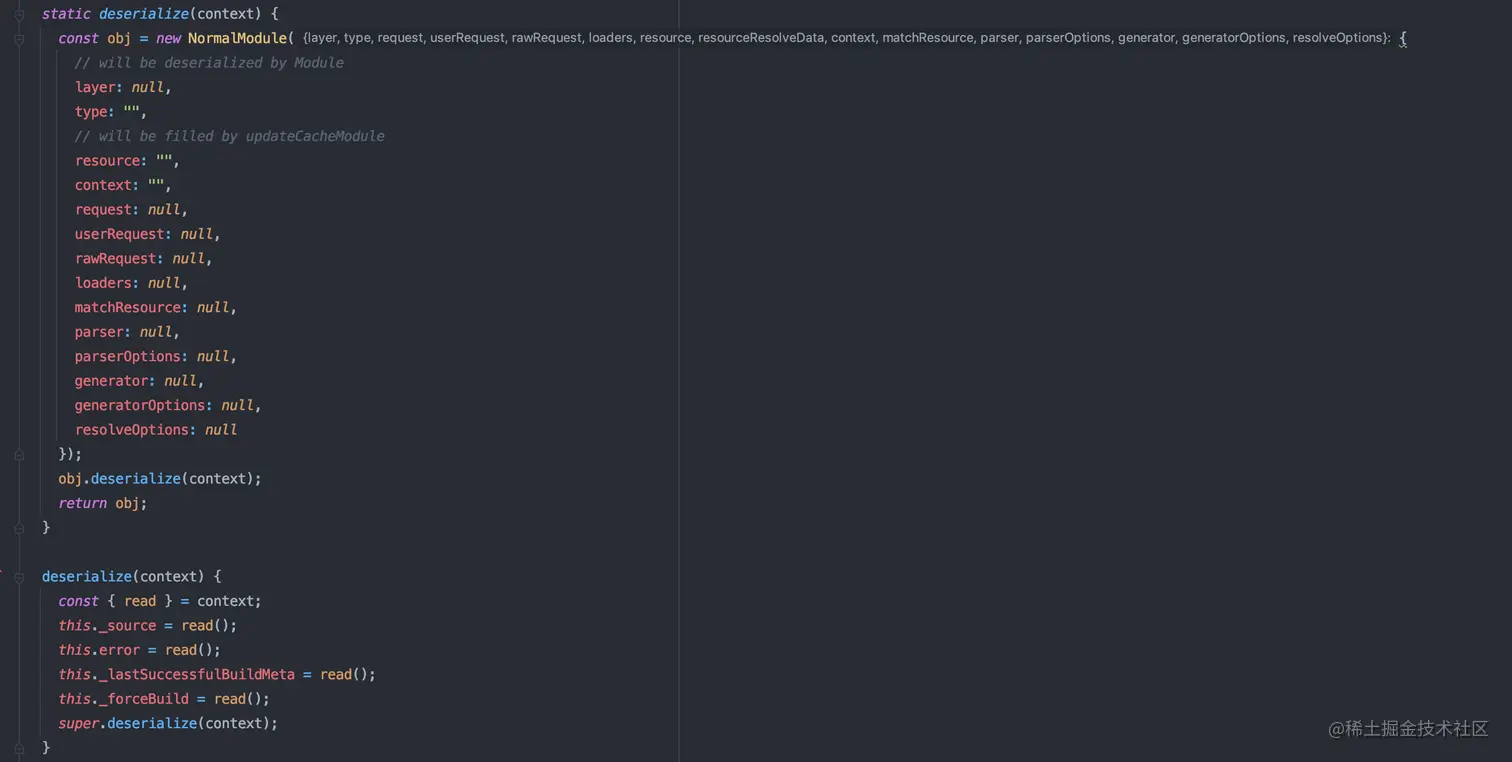The width and height of the screenshot is (1512, 762).
Task: Click comment 'will be deserialized by Module'
Action: (x=209, y=63)
